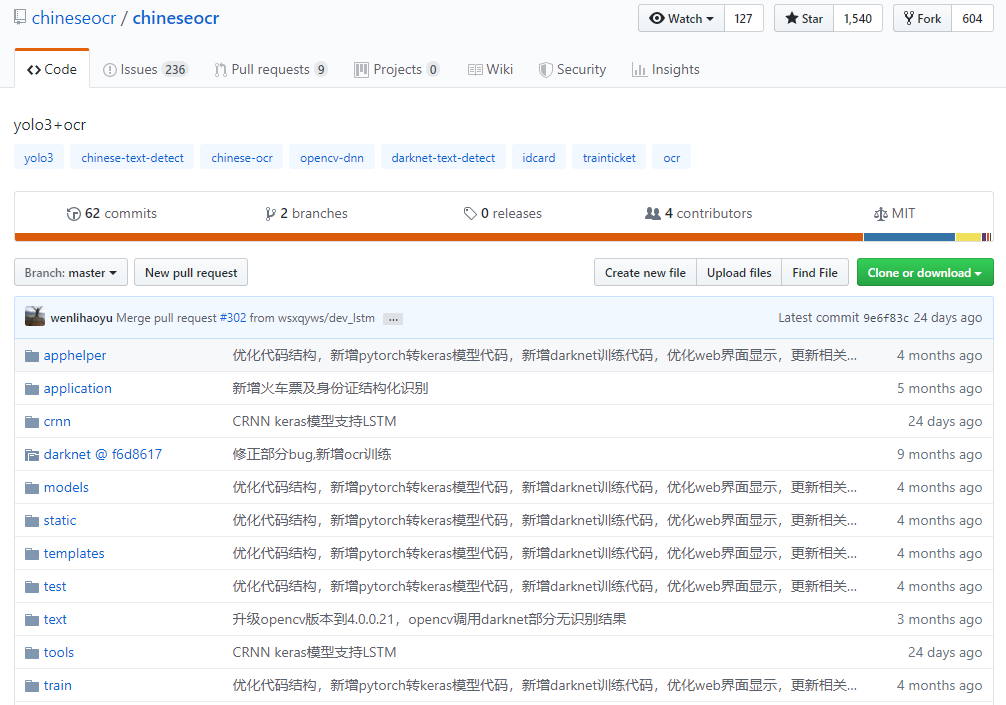Click the test folder icon
Screen dimensions: 1006x705
coord(31,587)
